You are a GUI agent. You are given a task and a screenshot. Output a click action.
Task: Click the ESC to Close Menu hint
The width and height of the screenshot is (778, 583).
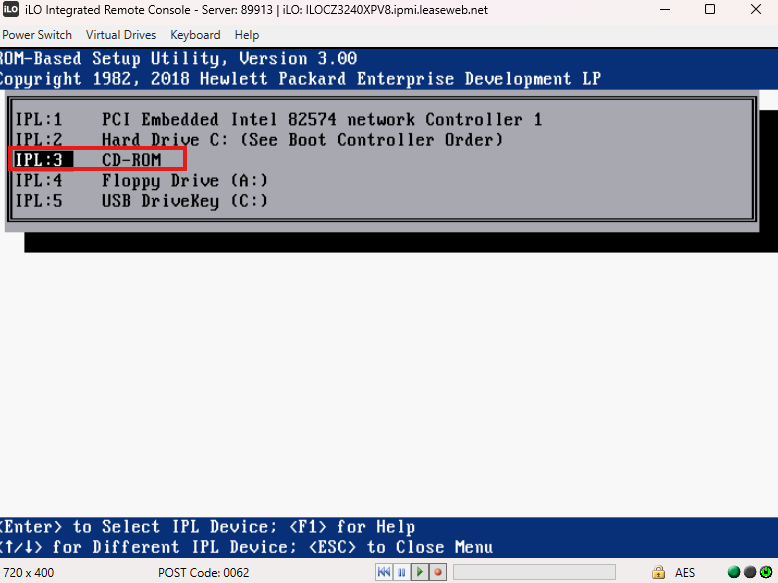point(400,547)
